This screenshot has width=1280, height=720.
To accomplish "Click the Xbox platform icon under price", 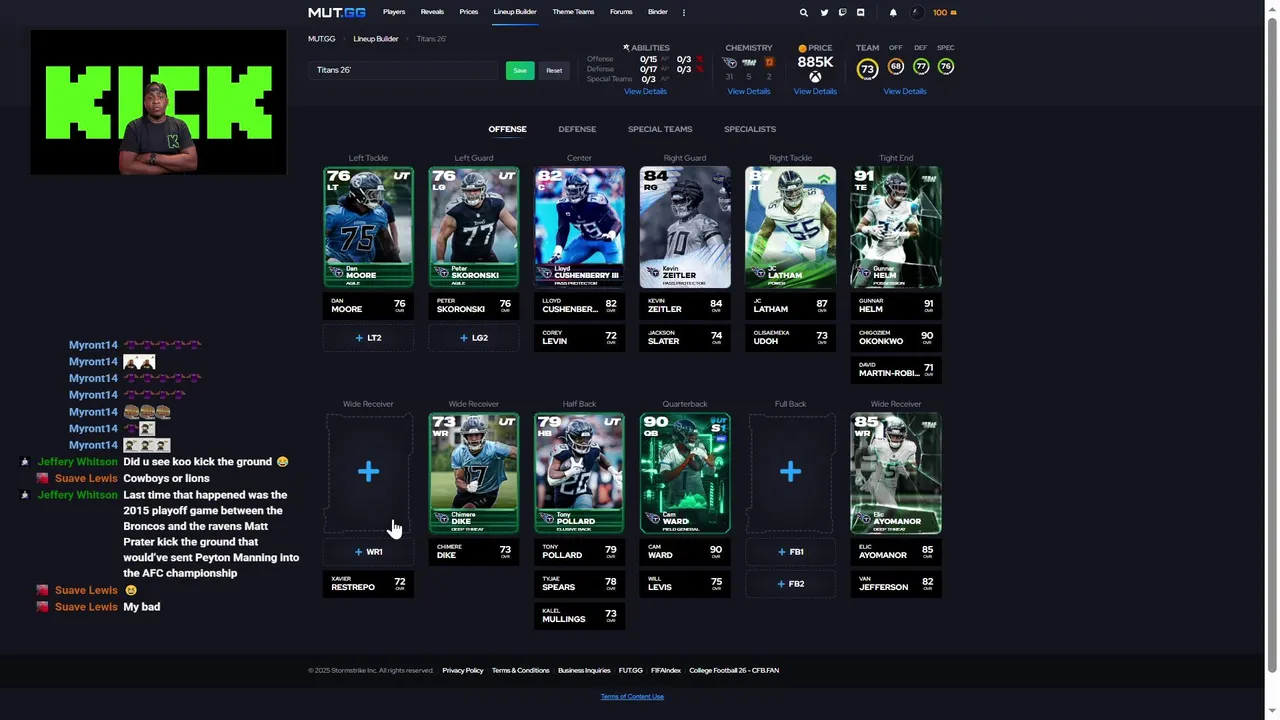I will point(815,77).
